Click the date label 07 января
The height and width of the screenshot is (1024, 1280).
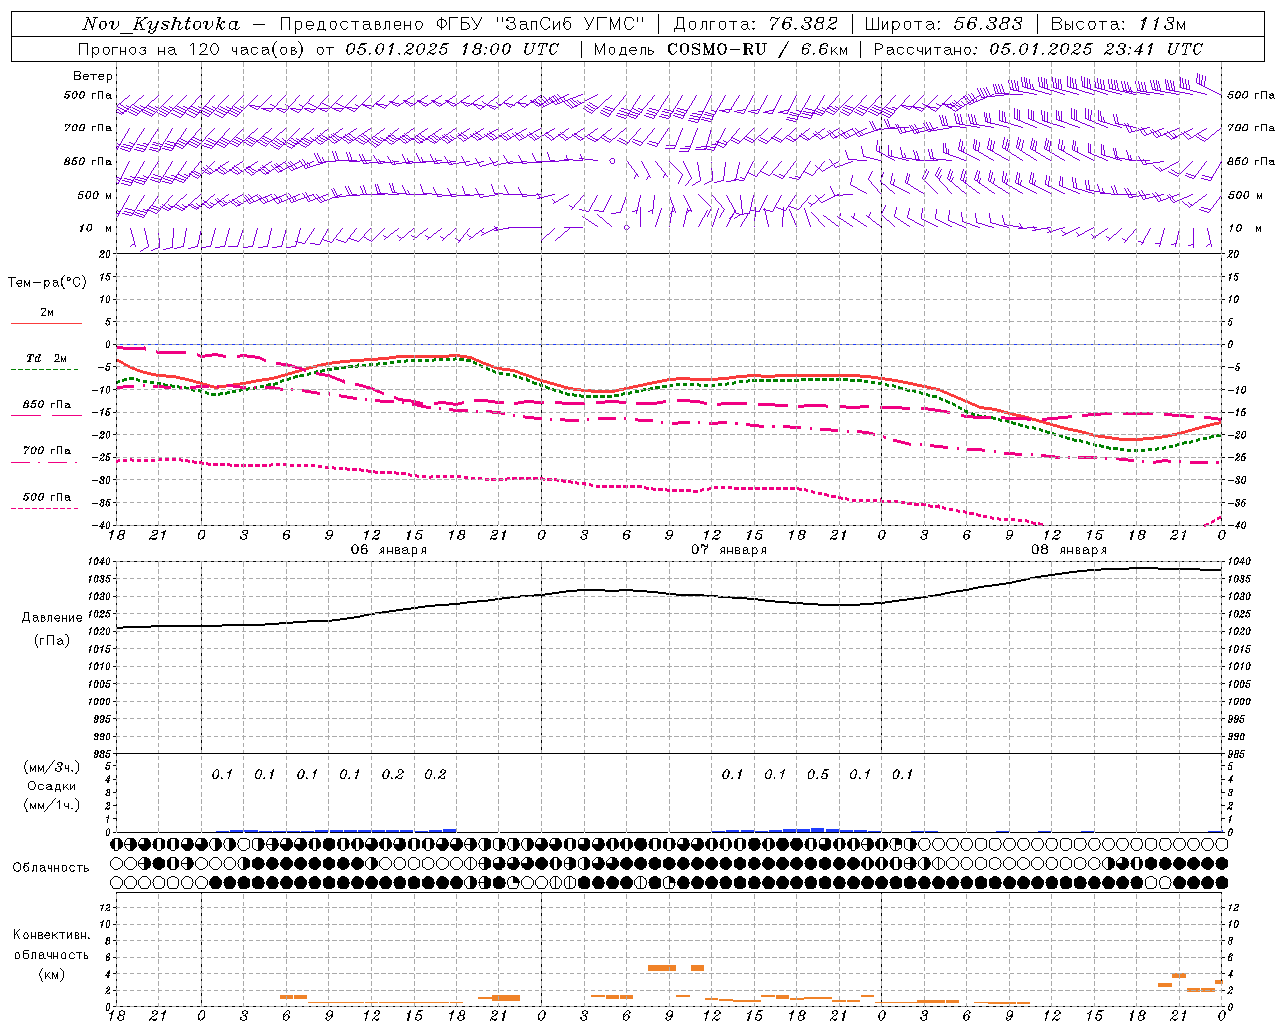[x=729, y=550]
